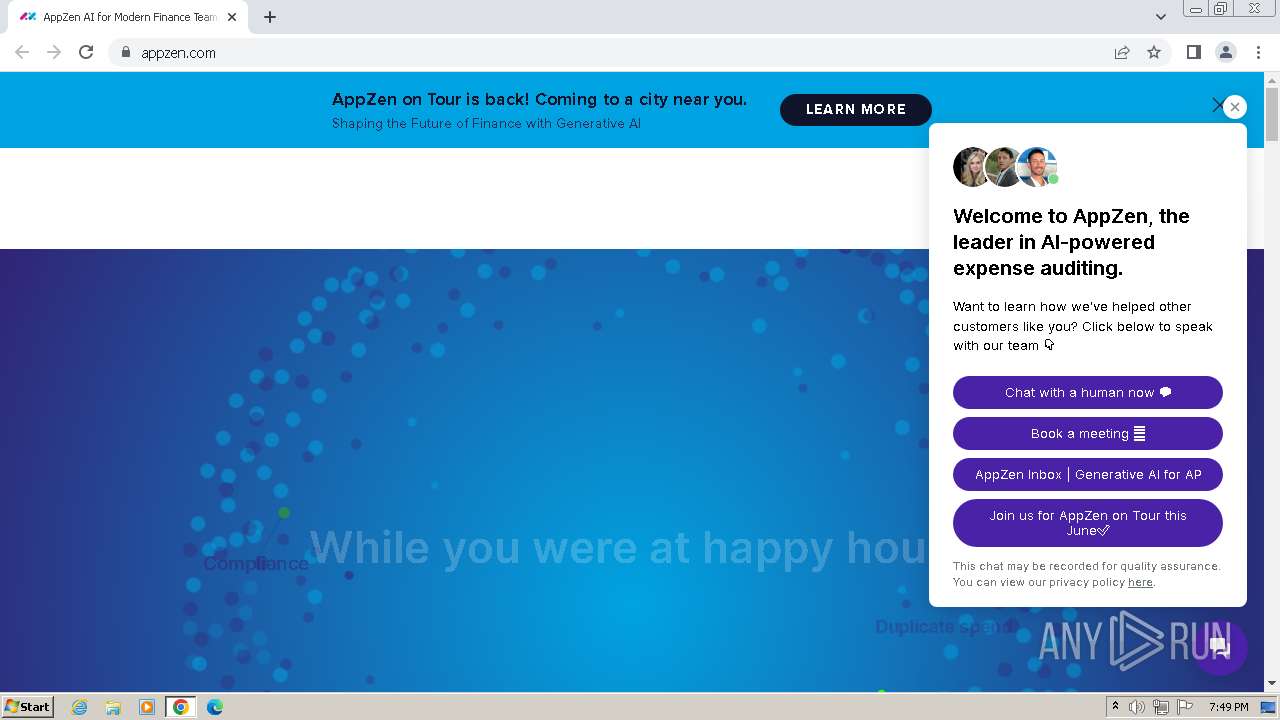
Task: Open a new browser tab
Action: click(270, 17)
